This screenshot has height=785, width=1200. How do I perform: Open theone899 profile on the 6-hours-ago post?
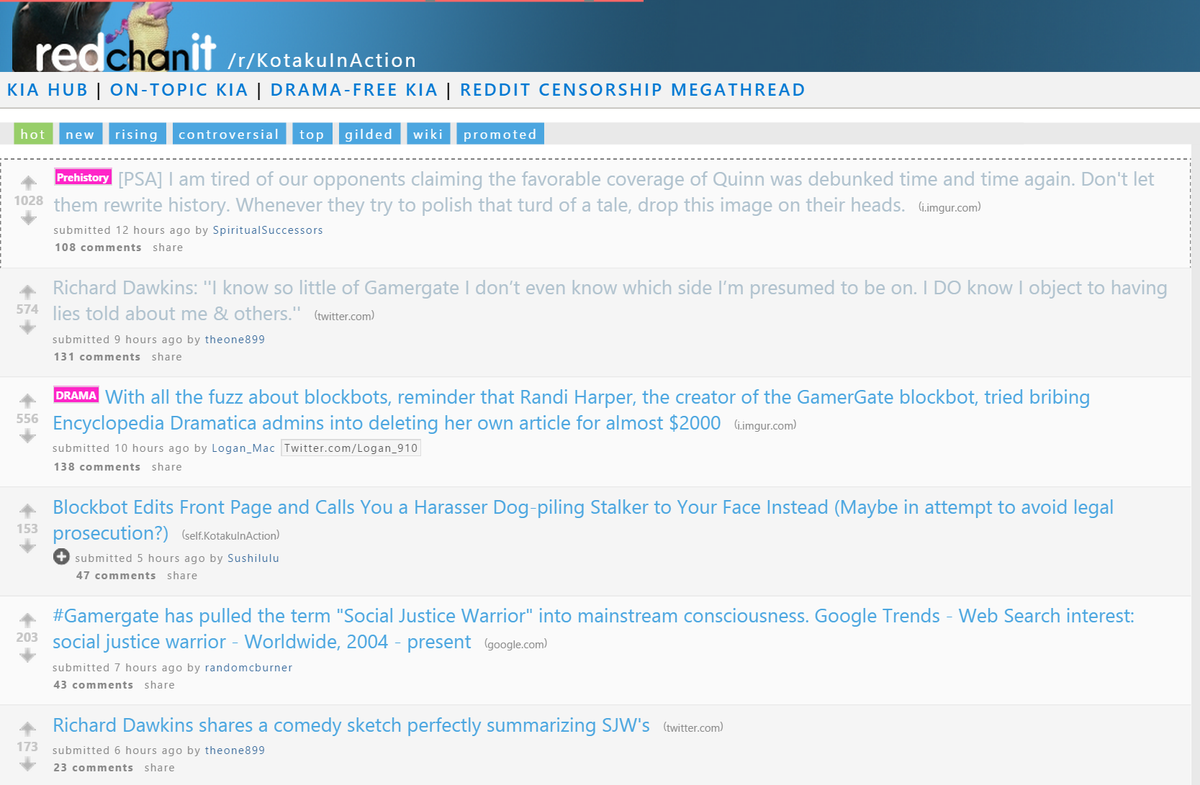pyautogui.click(x=235, y=750)
